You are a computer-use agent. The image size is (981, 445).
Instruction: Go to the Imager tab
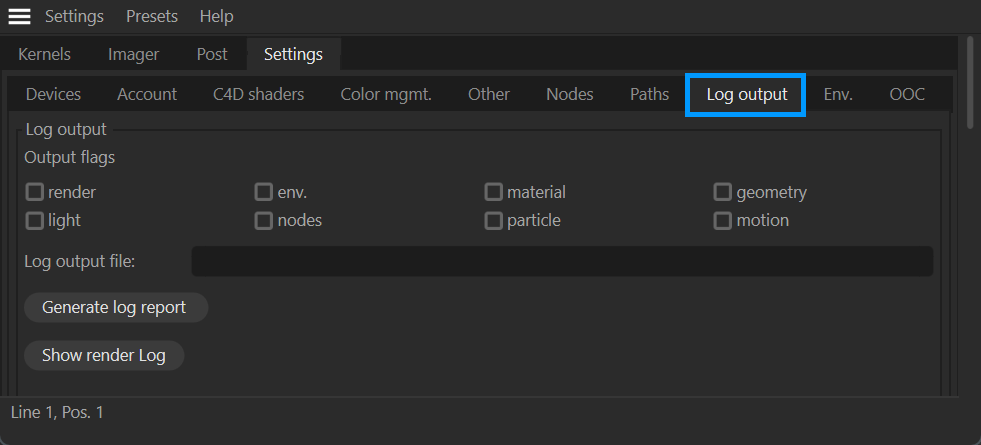click(133, 54)
